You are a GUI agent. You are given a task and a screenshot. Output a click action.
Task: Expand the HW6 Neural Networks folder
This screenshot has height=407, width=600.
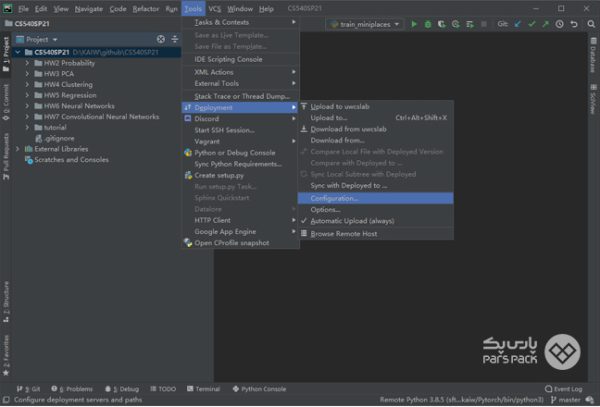click(27, 106)
